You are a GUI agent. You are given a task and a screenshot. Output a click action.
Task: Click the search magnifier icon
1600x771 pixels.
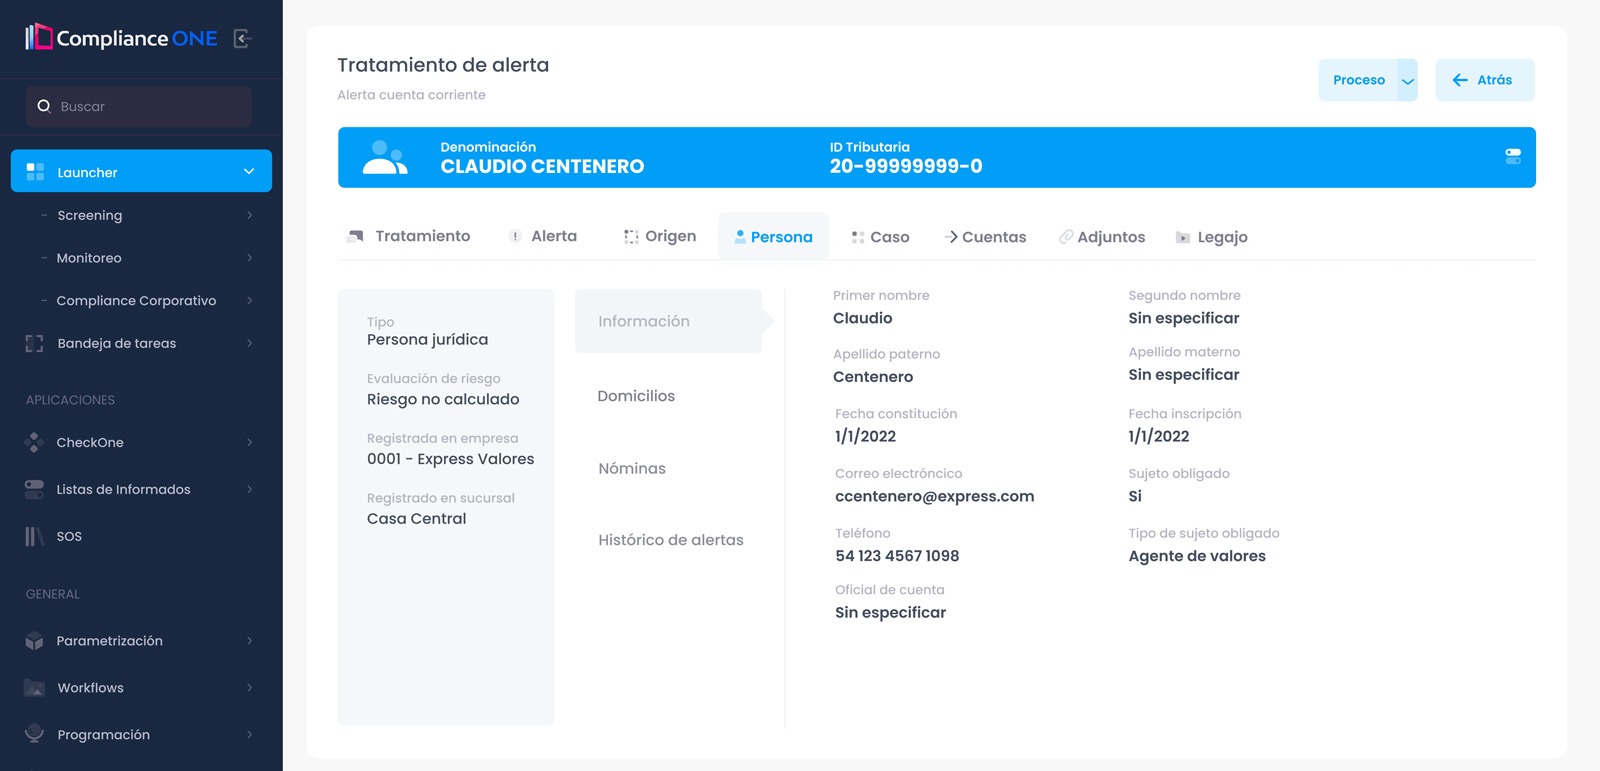tap(44, 106)
